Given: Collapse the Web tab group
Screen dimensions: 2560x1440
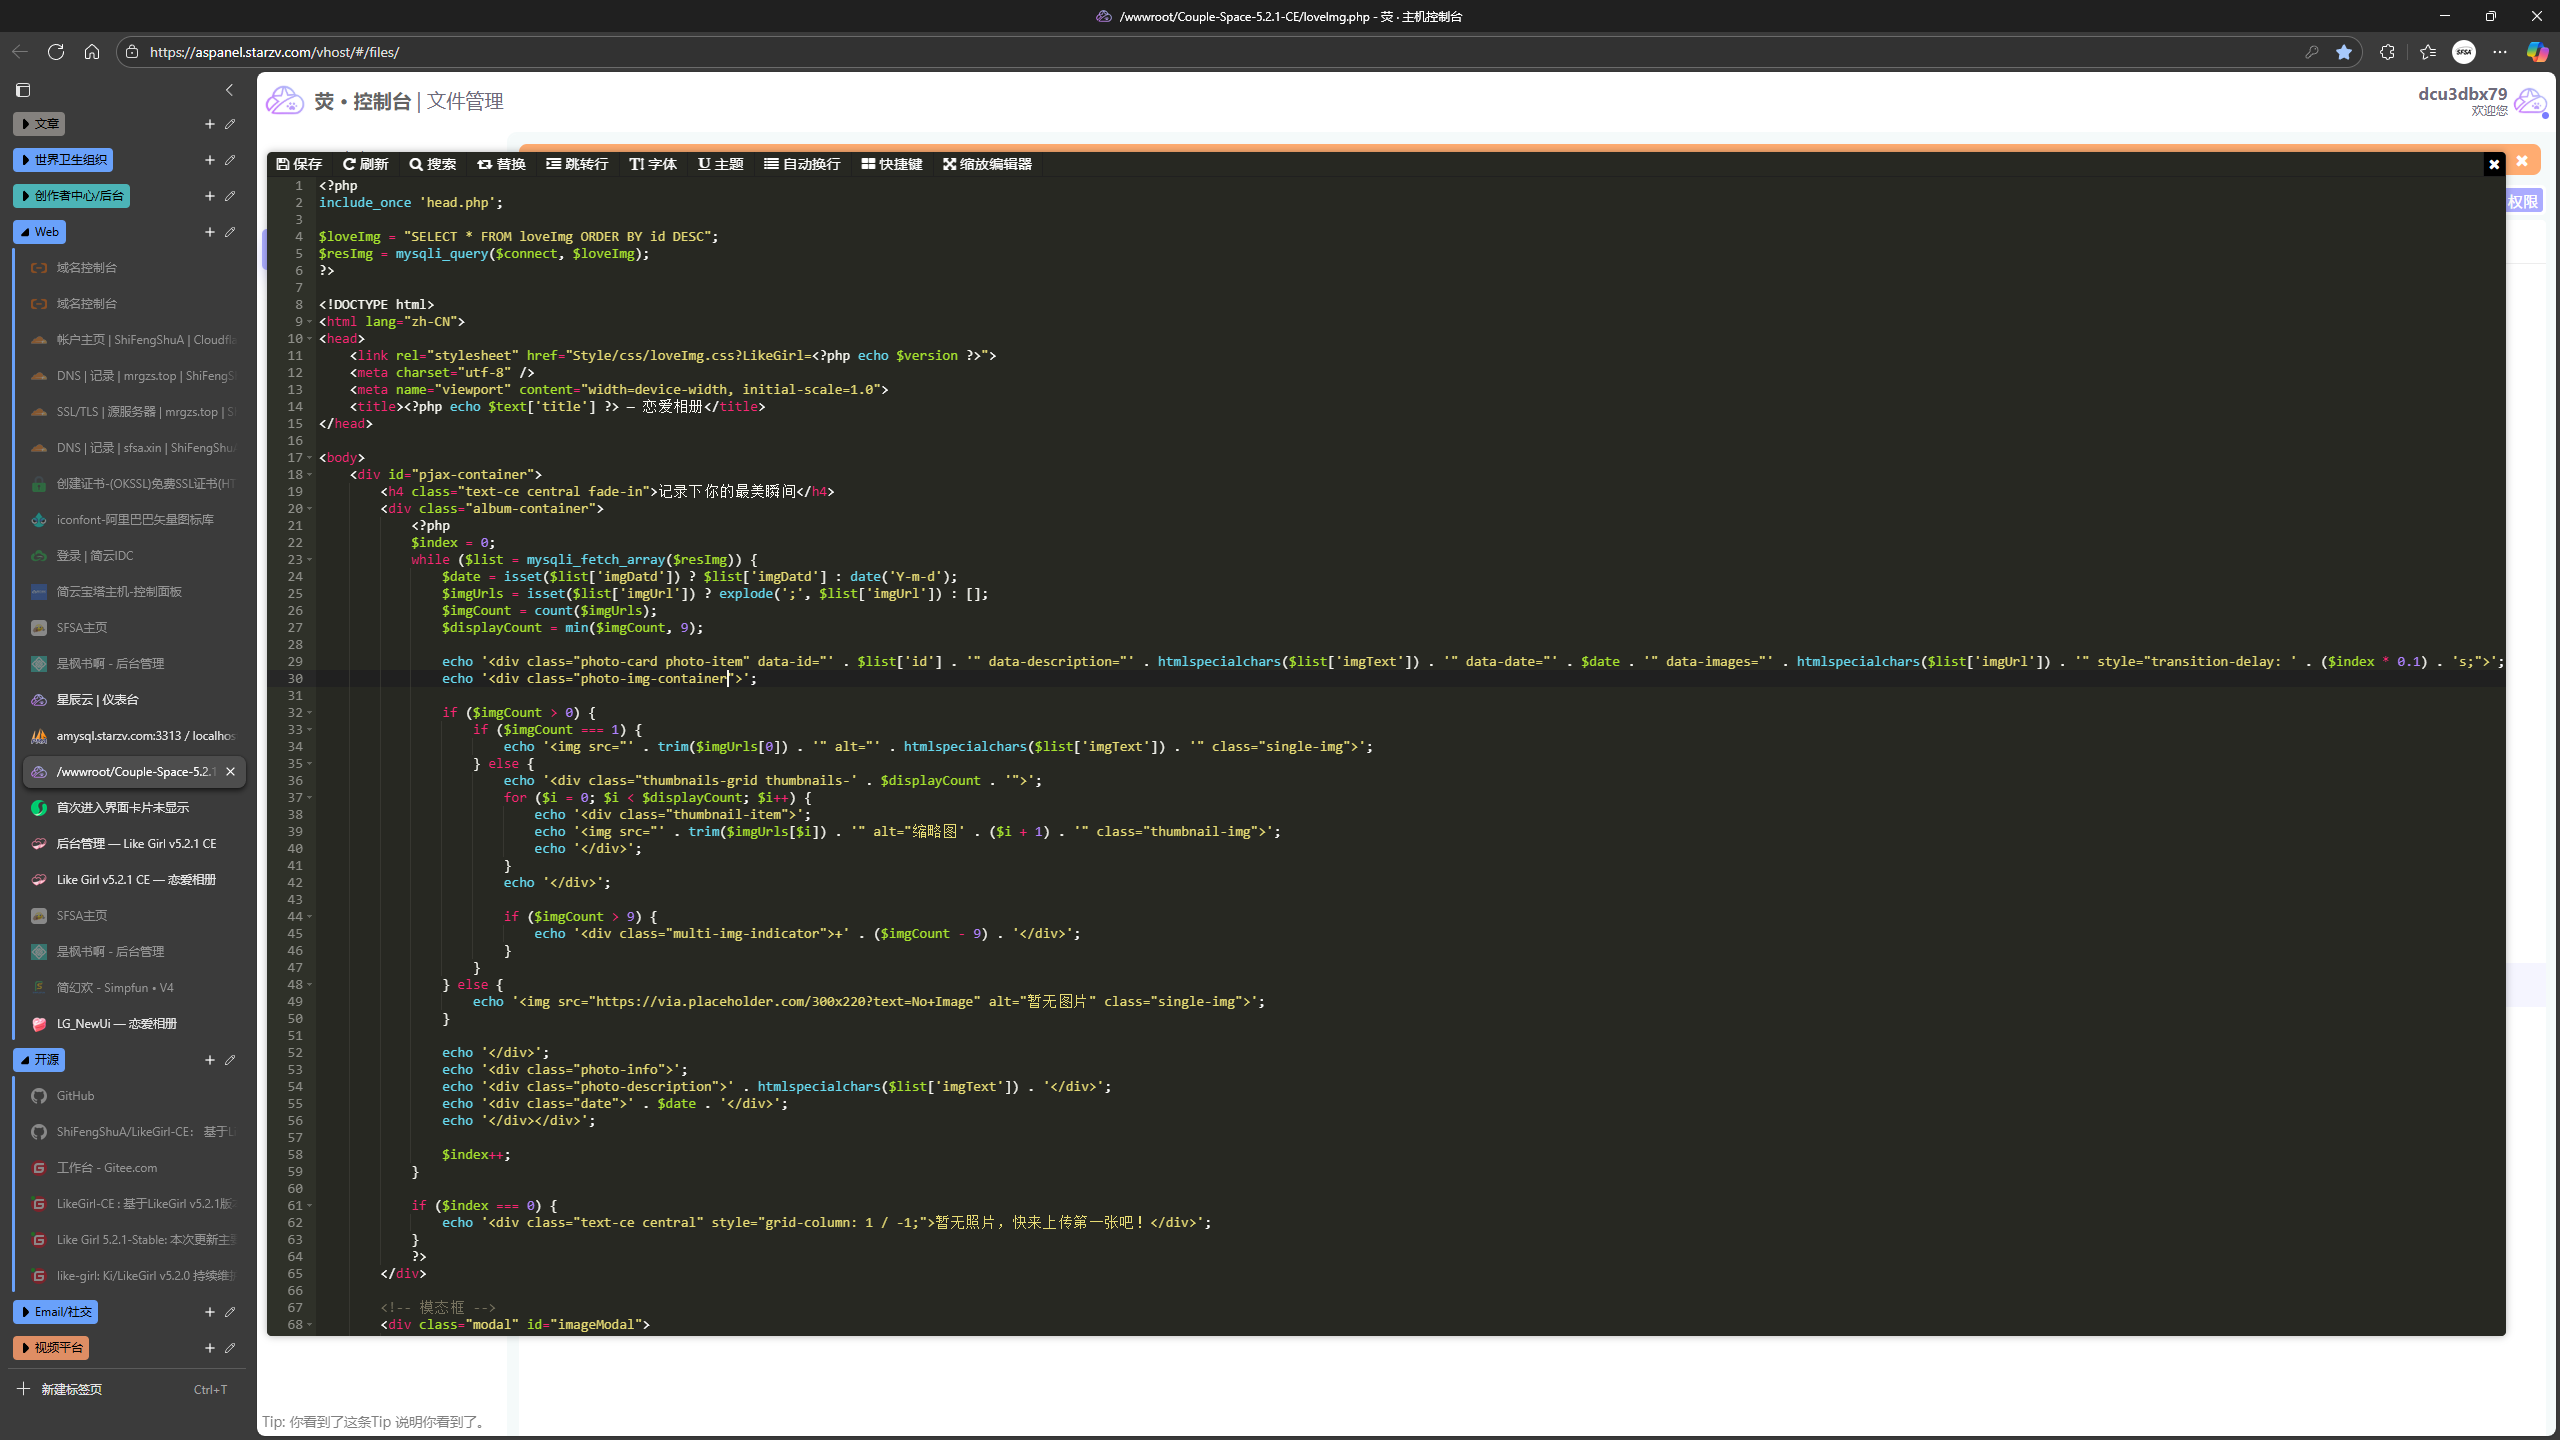Looking at the screenshot, I should pyautogui.click(x=39, y=232).
